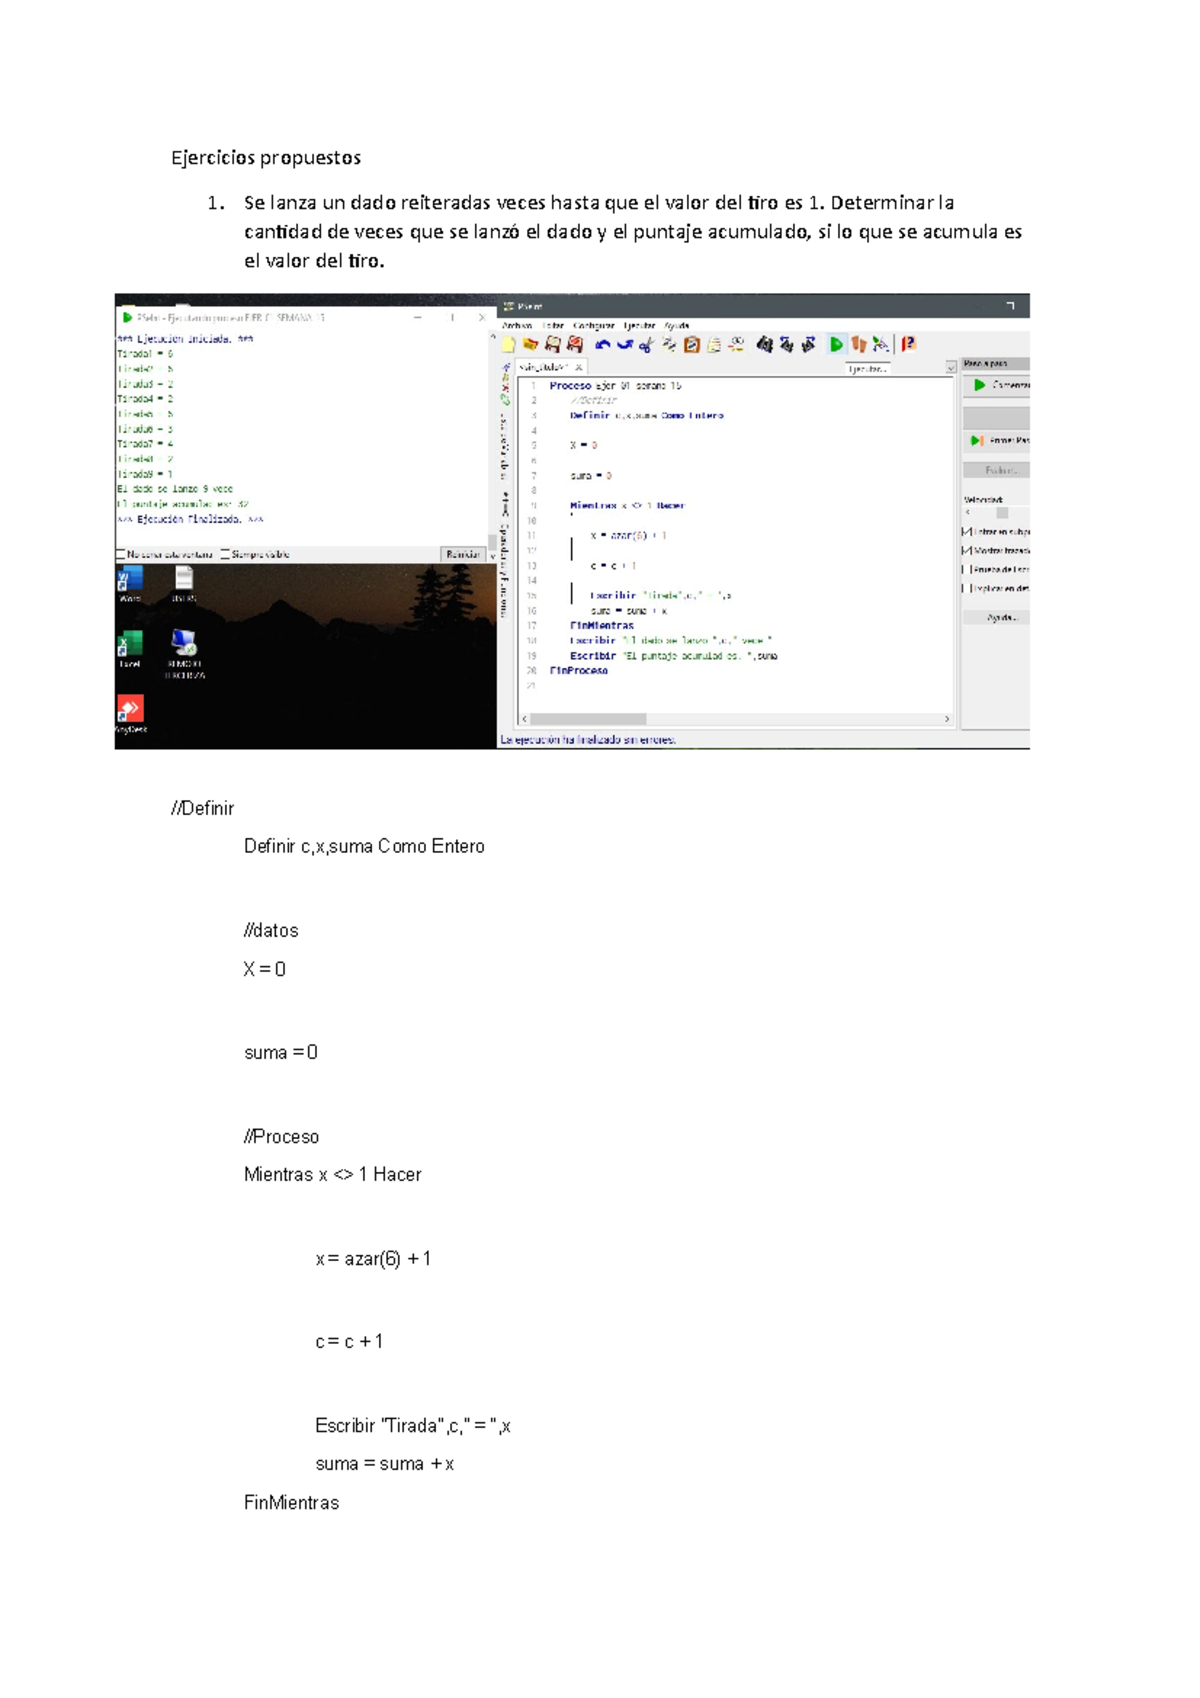Click the Comenzar button in step panel
1200x1698 pixels.
[998, 385]
